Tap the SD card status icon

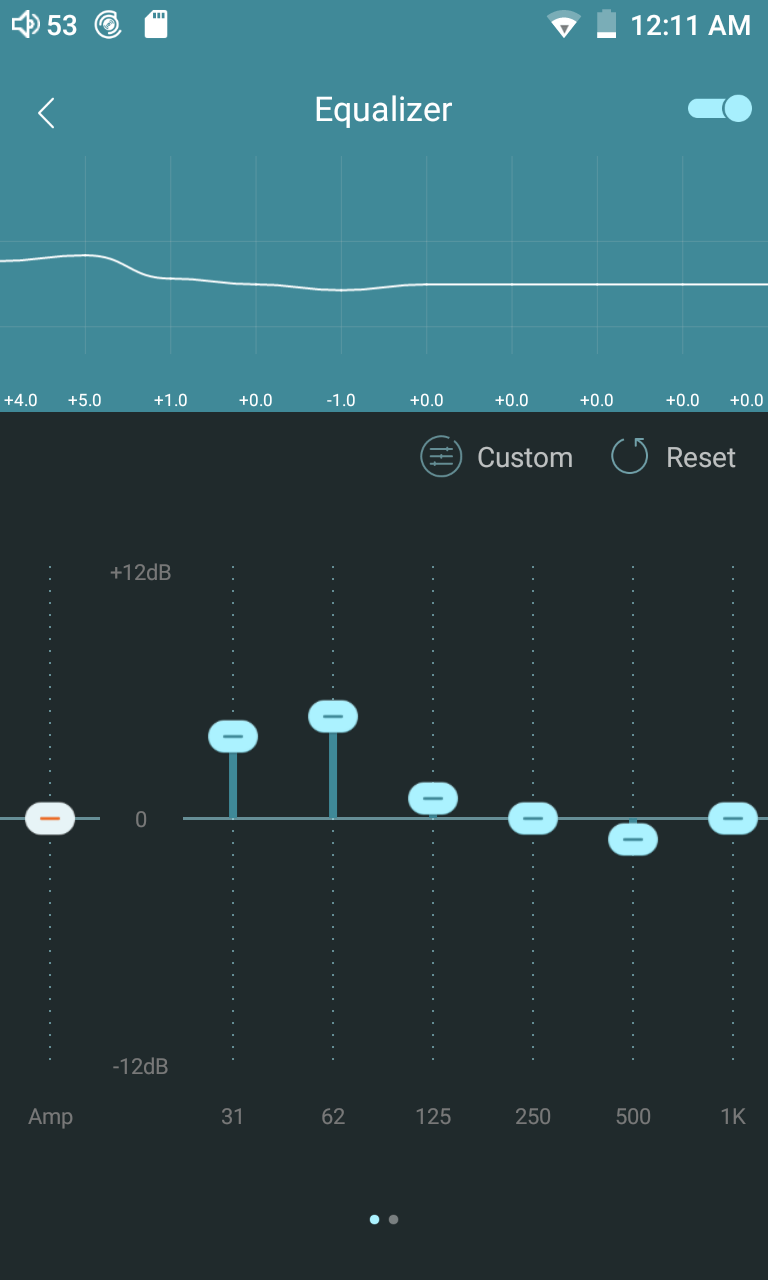156,25
